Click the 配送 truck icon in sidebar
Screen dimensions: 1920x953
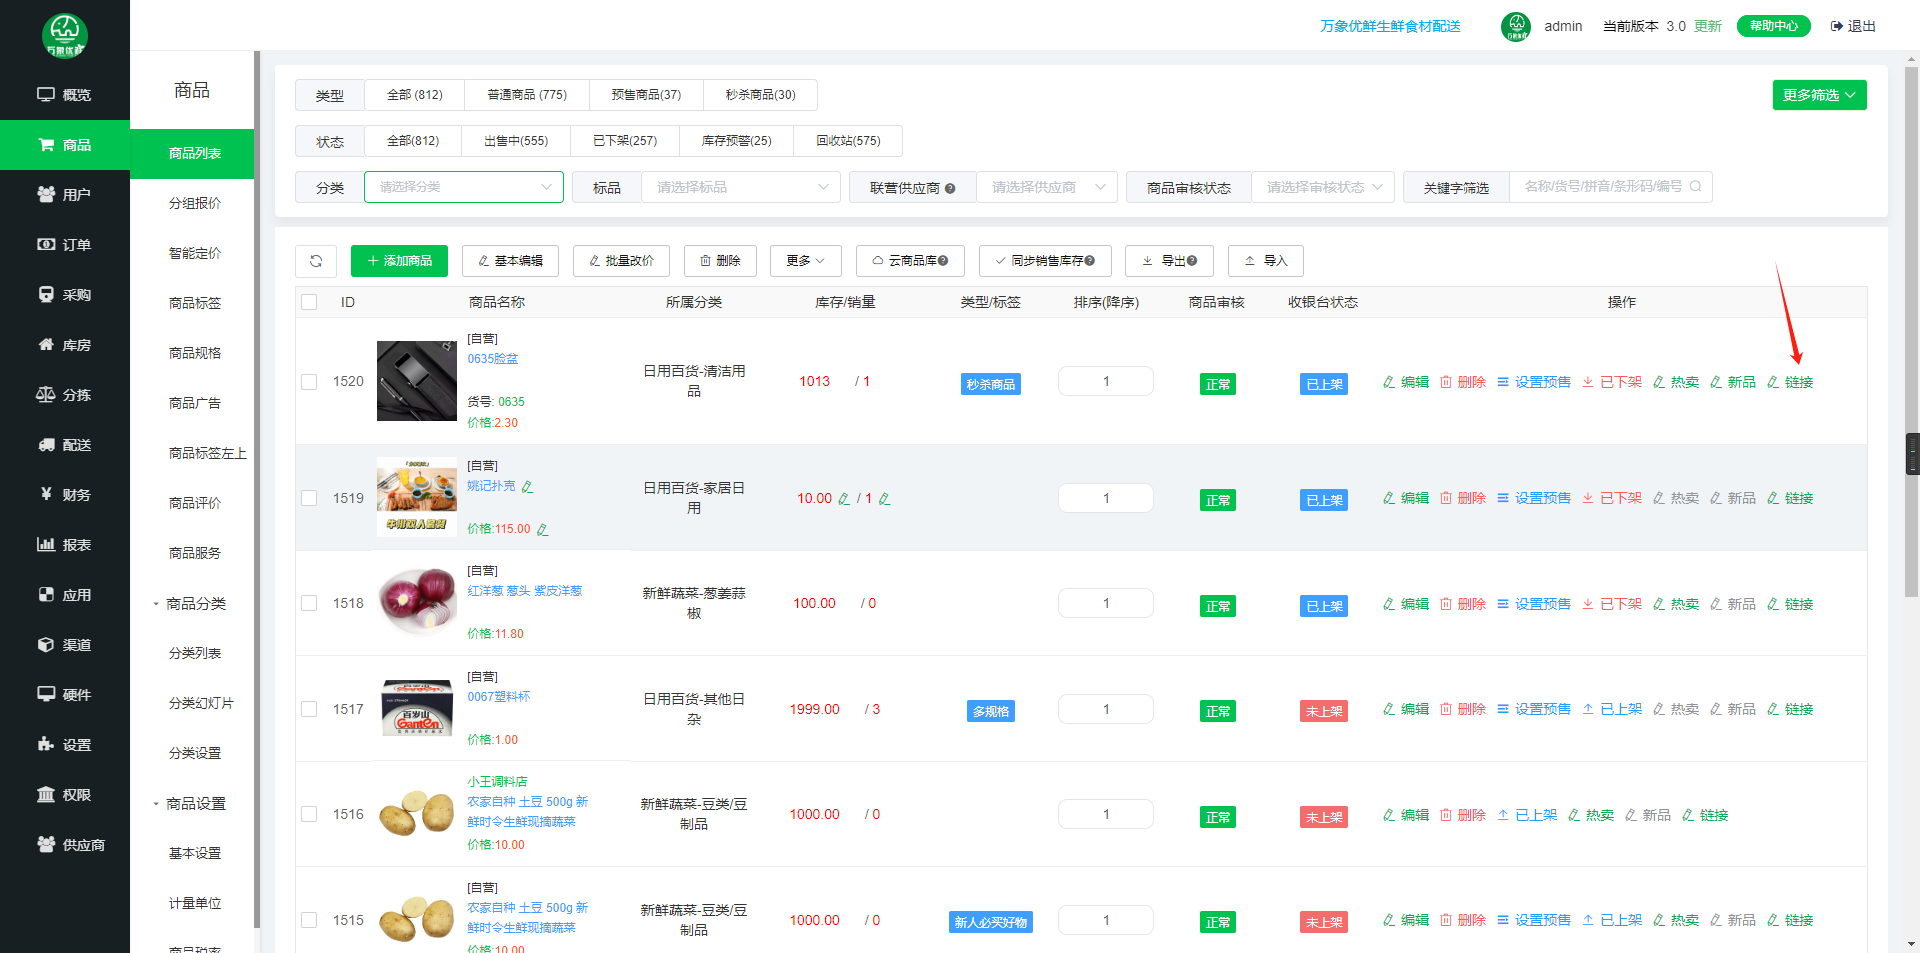46,445
